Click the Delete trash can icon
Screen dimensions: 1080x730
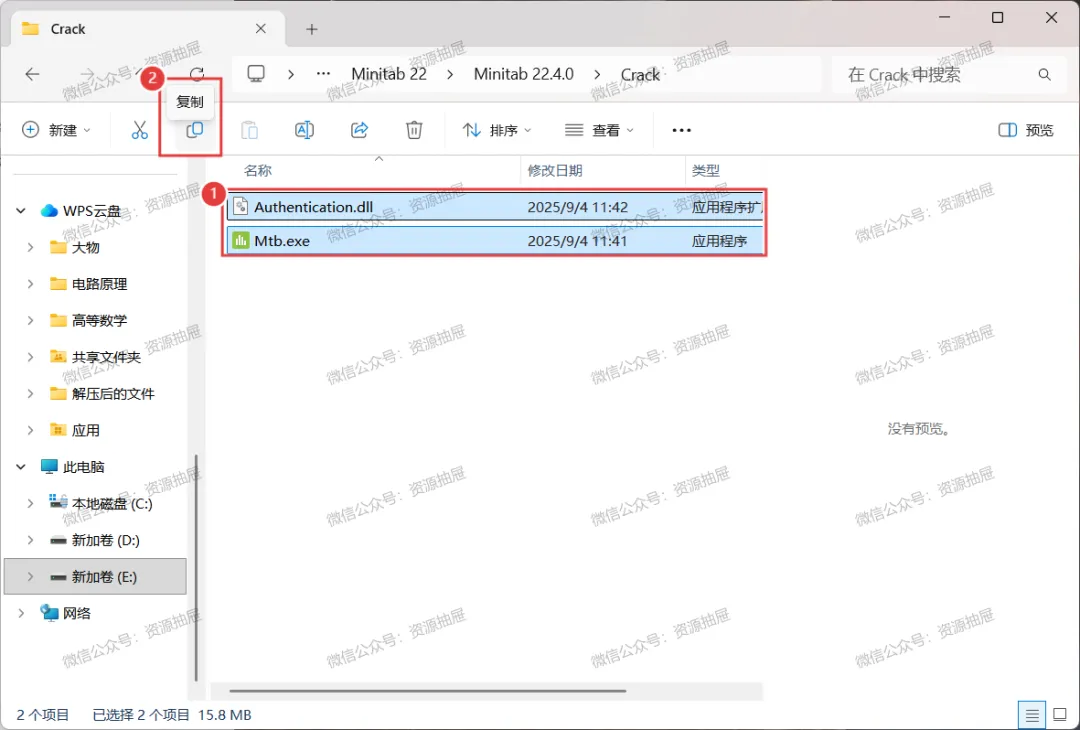(x=414, y=130)
